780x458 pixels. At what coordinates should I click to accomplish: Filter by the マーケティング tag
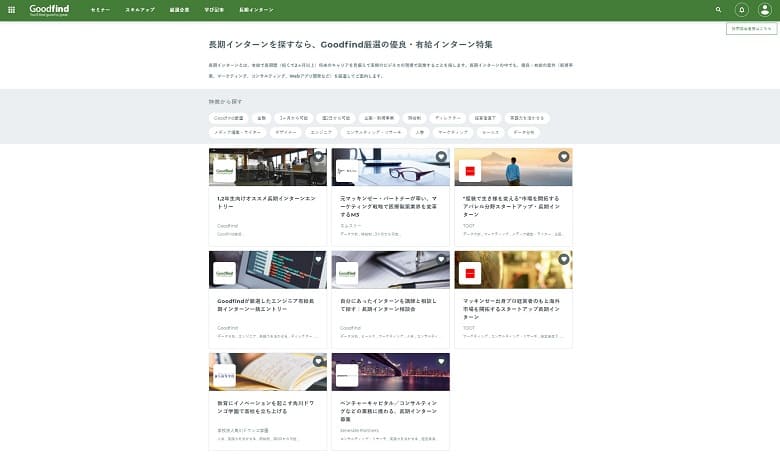point(453,132)
